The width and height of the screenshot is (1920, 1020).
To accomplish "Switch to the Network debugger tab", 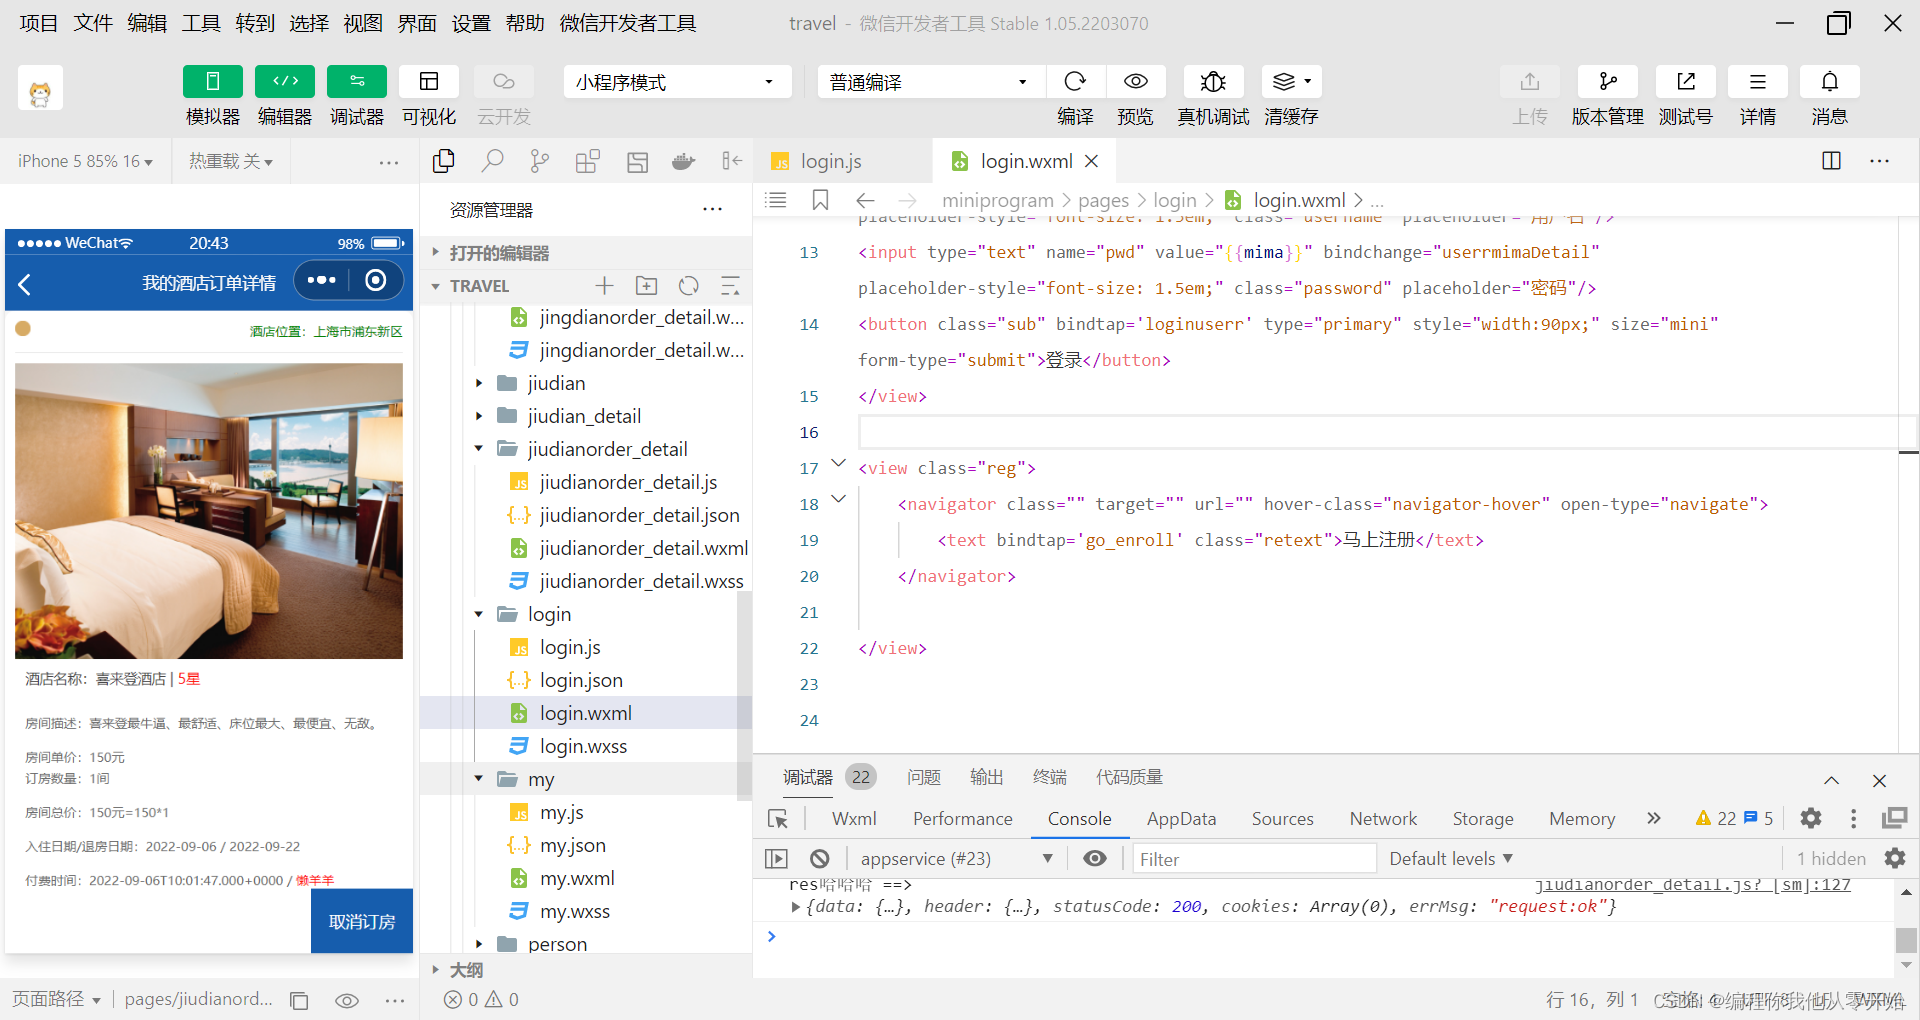I will click(1383, 818).
